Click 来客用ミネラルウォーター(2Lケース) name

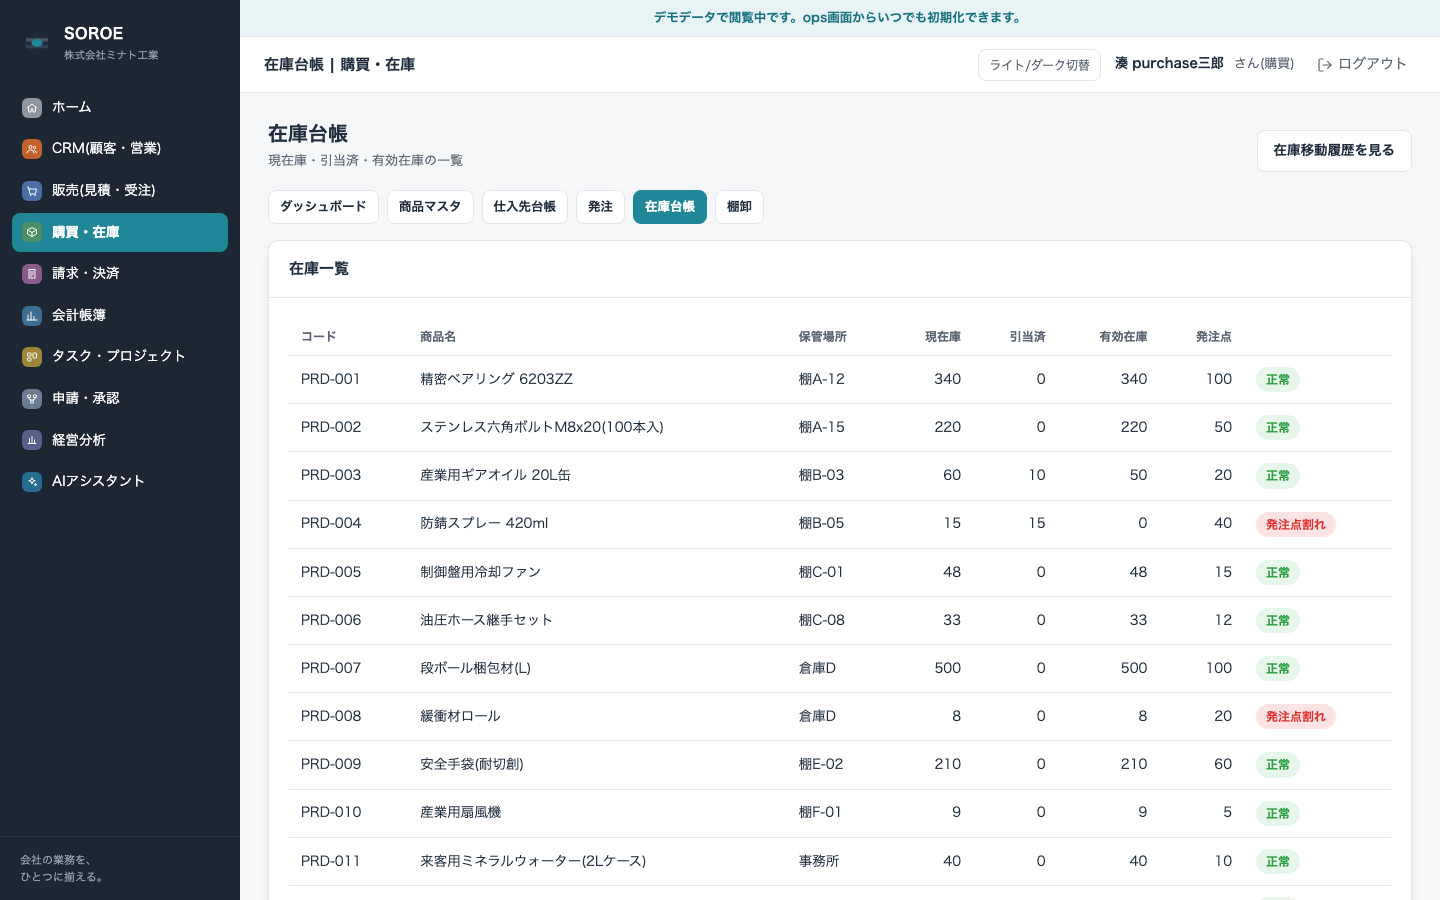tap(533, 861)
